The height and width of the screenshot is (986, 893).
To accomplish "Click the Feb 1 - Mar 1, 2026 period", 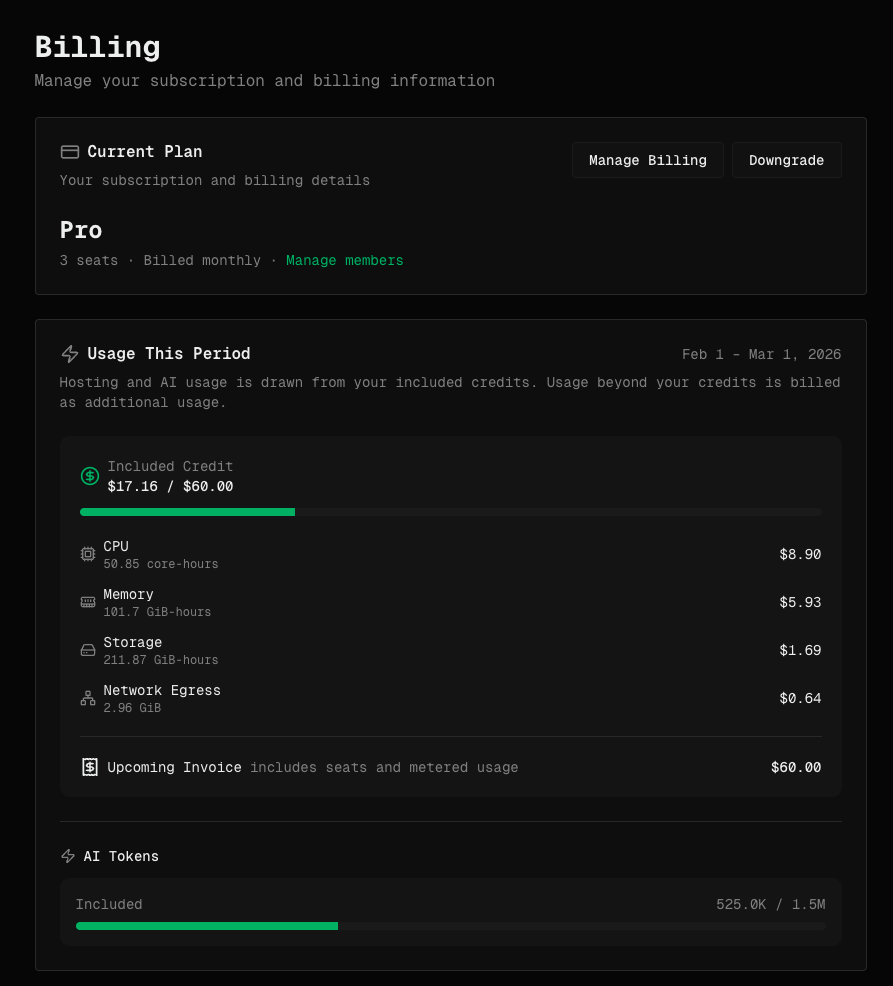I will click(x=761, y=354).
